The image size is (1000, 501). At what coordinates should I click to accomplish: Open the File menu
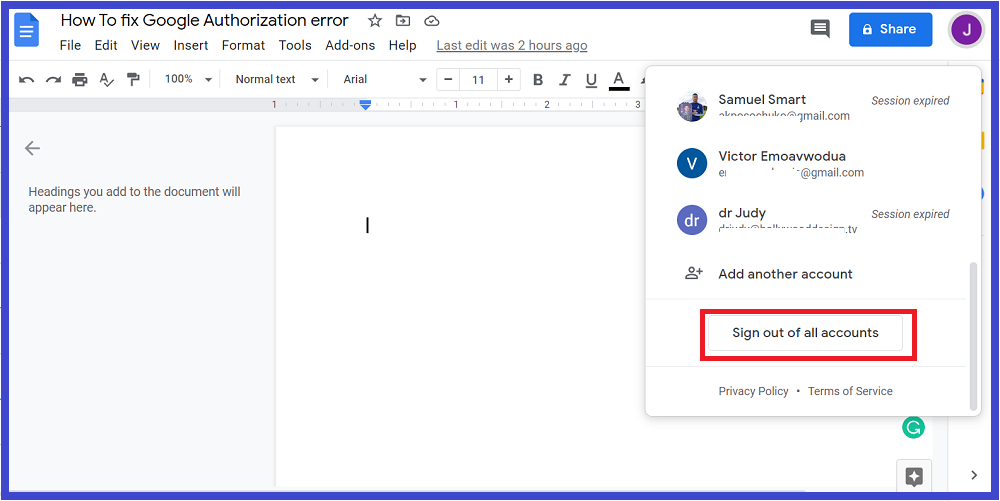point(70,45)
